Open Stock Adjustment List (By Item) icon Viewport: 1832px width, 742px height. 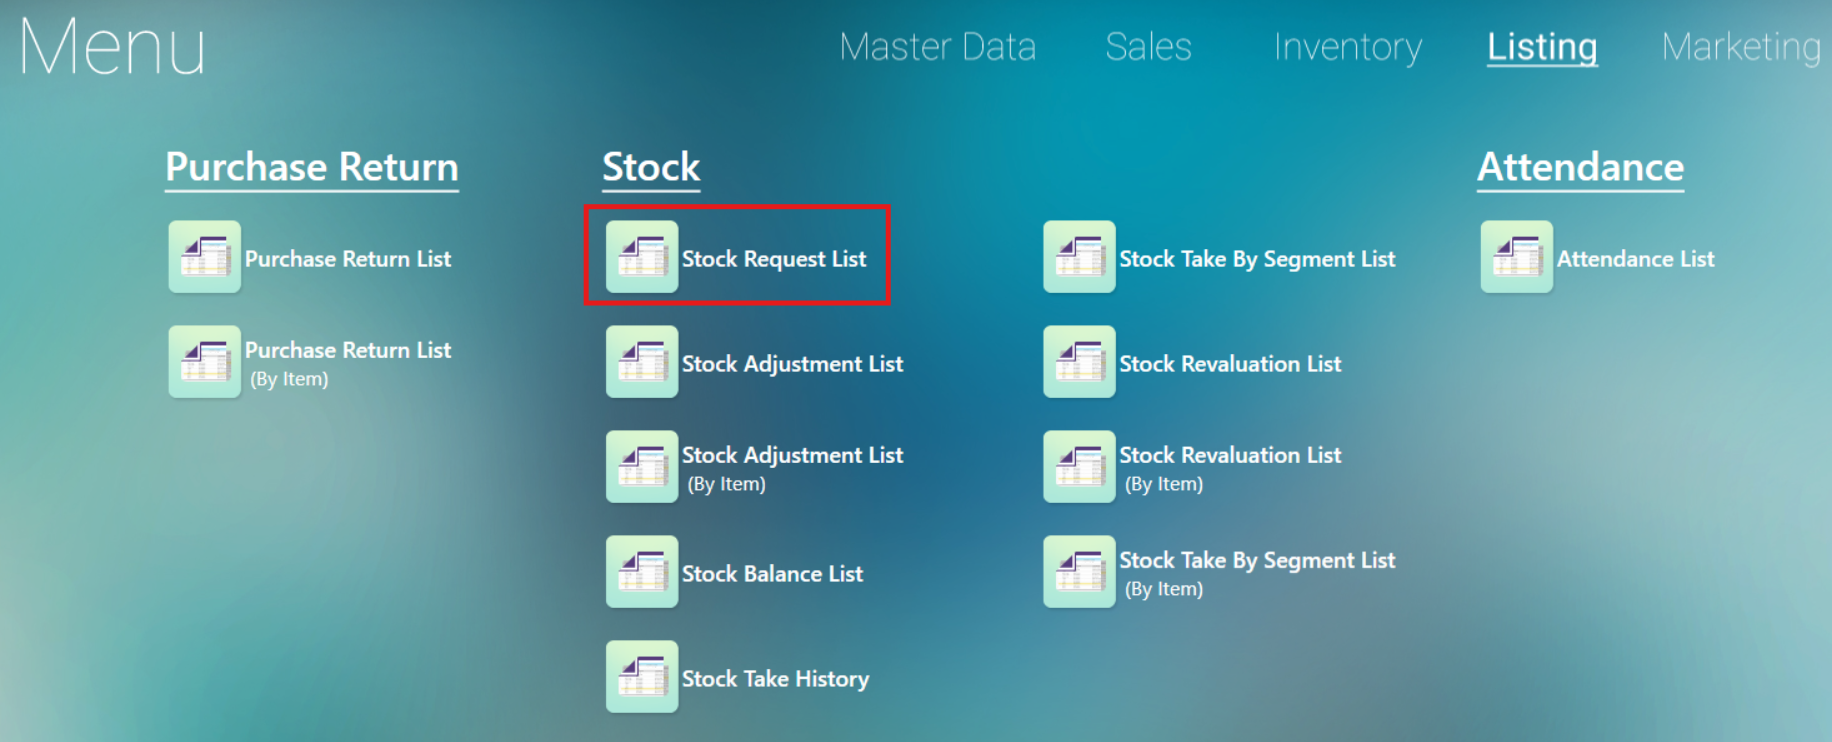[x=642, y=467]
